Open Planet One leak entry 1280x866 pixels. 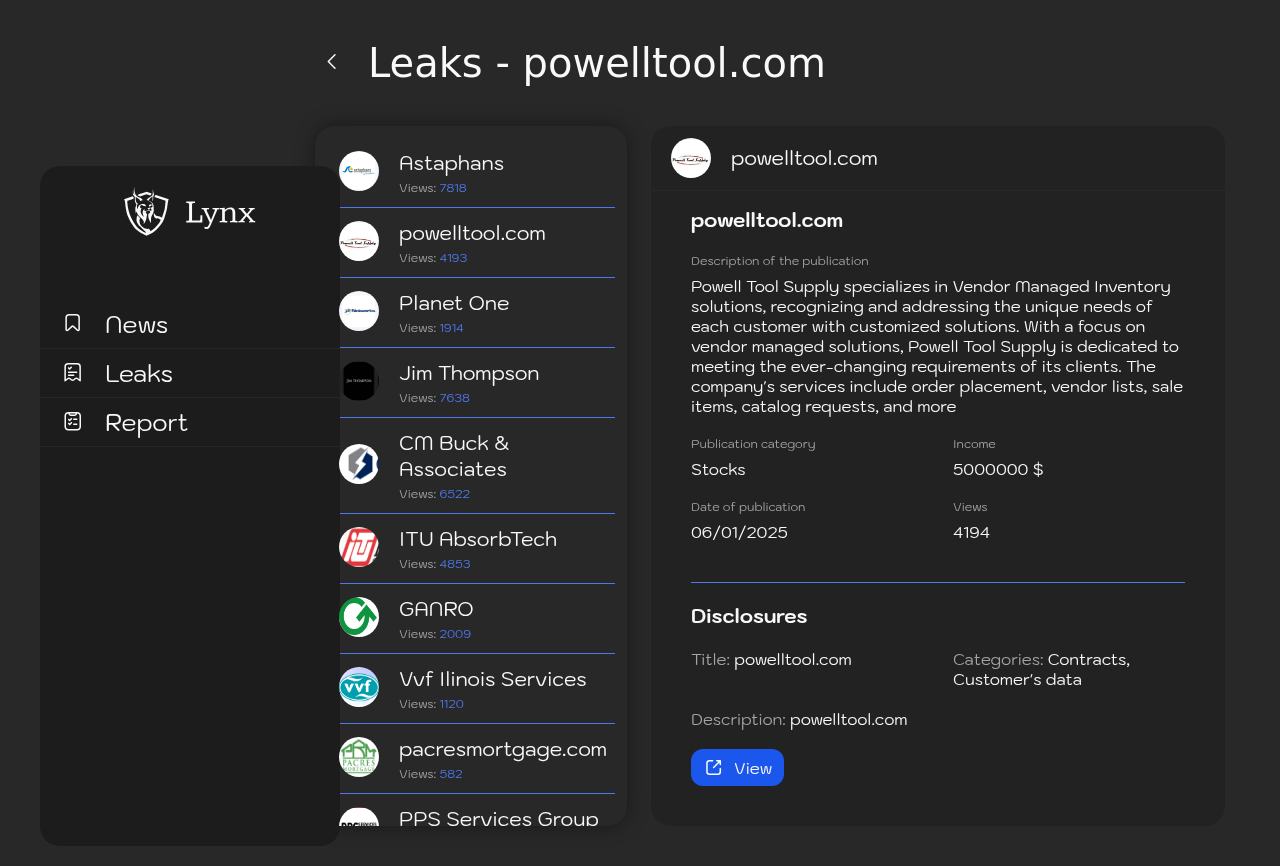coord(477,313)
